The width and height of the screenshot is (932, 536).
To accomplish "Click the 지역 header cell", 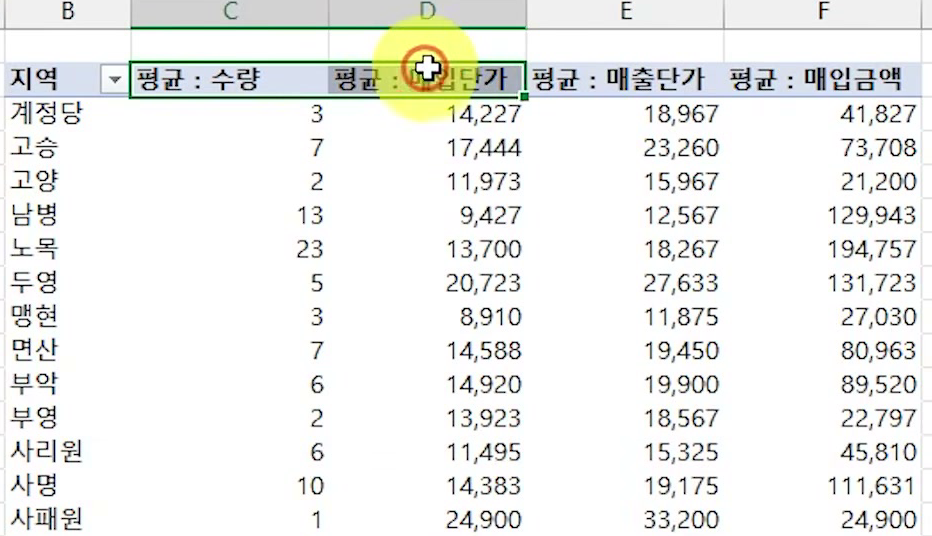I will tap(68, 79).
